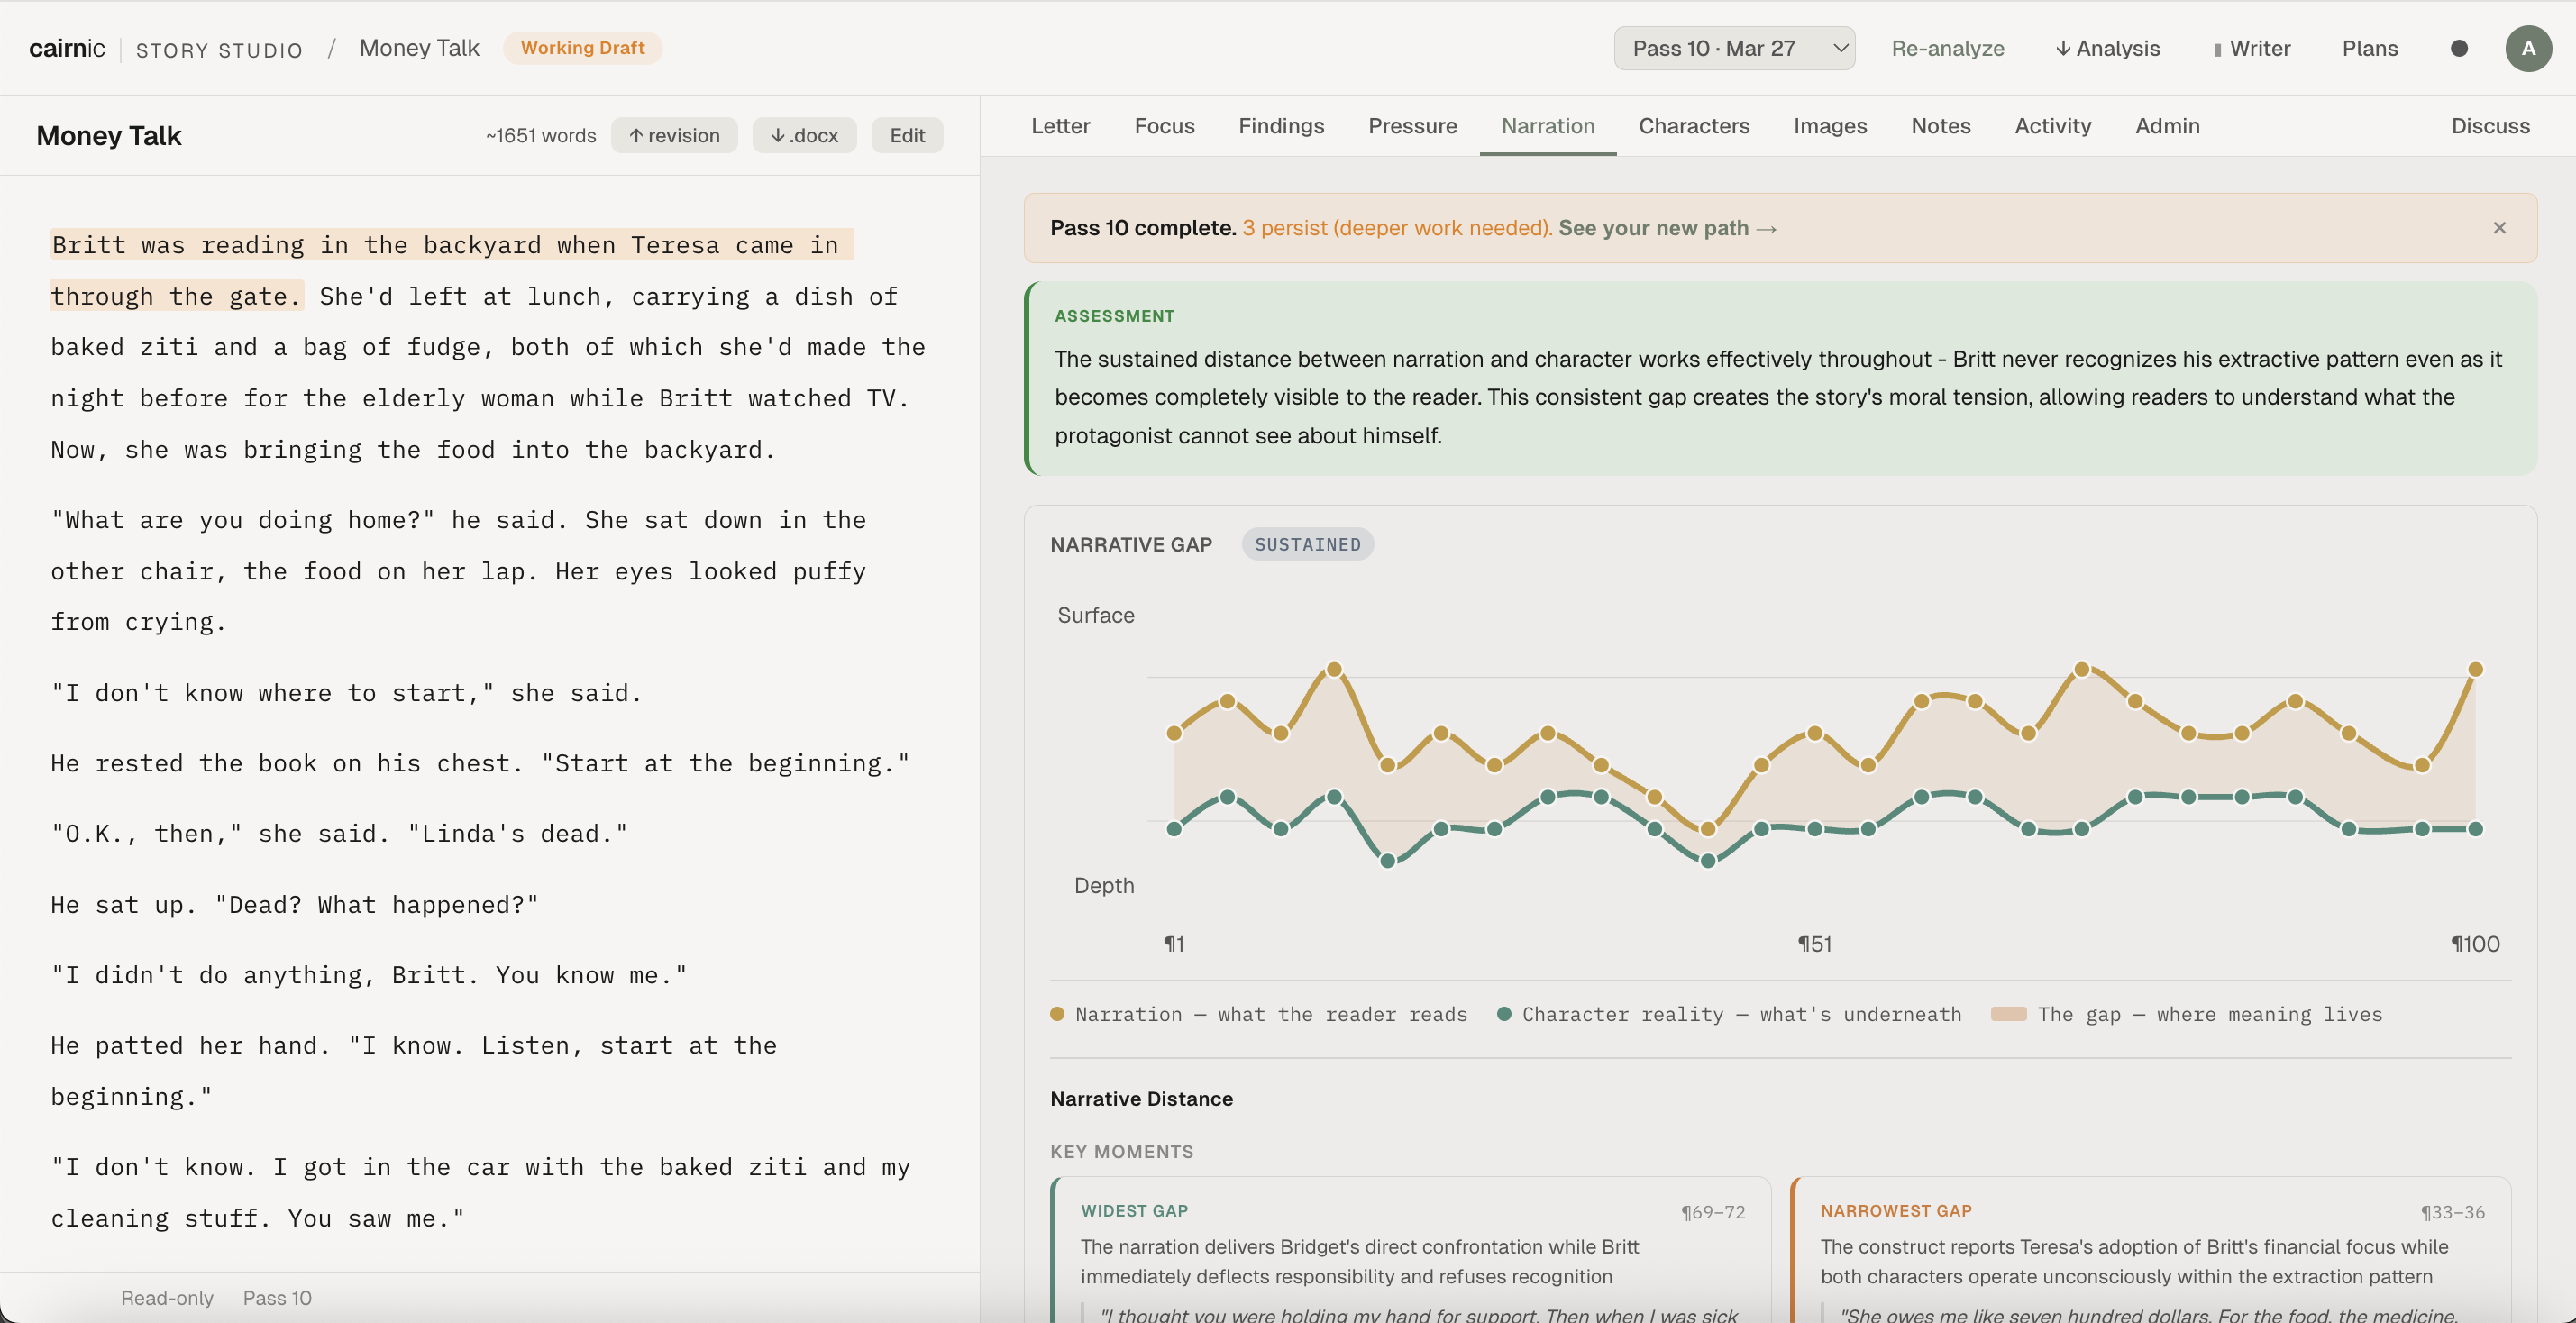Click the Edit button
The height and width of the screenshot is (1323, 2576).
tap(907, 135)
